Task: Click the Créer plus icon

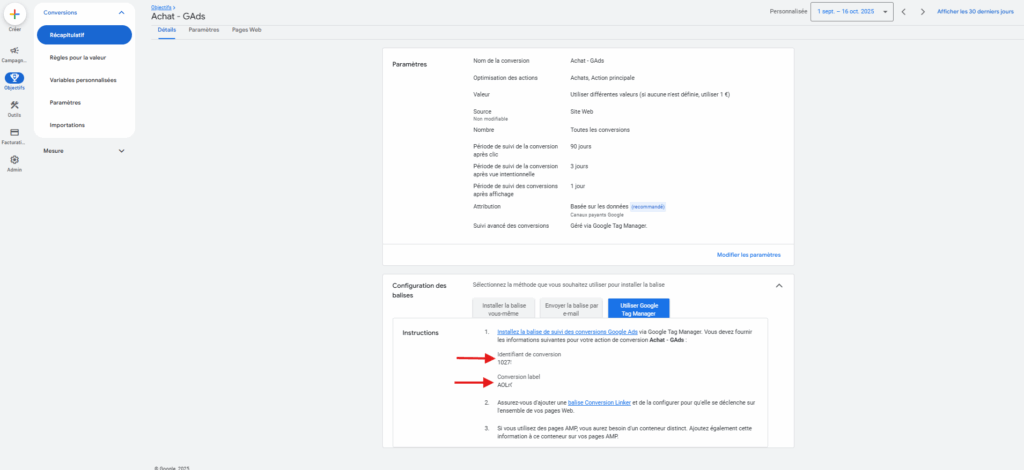Action: [x=14, y=14]
